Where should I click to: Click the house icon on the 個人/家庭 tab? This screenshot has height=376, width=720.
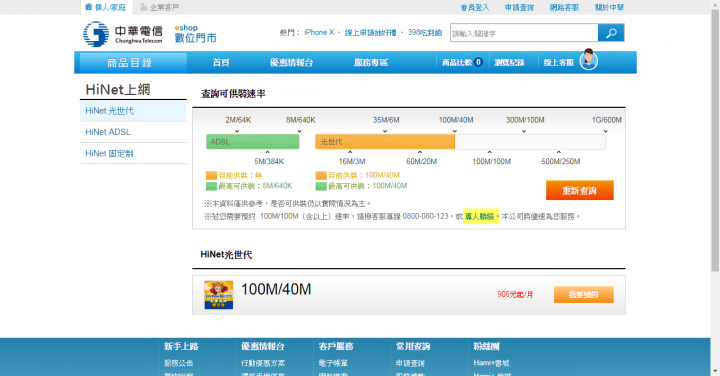coord(89,7)
